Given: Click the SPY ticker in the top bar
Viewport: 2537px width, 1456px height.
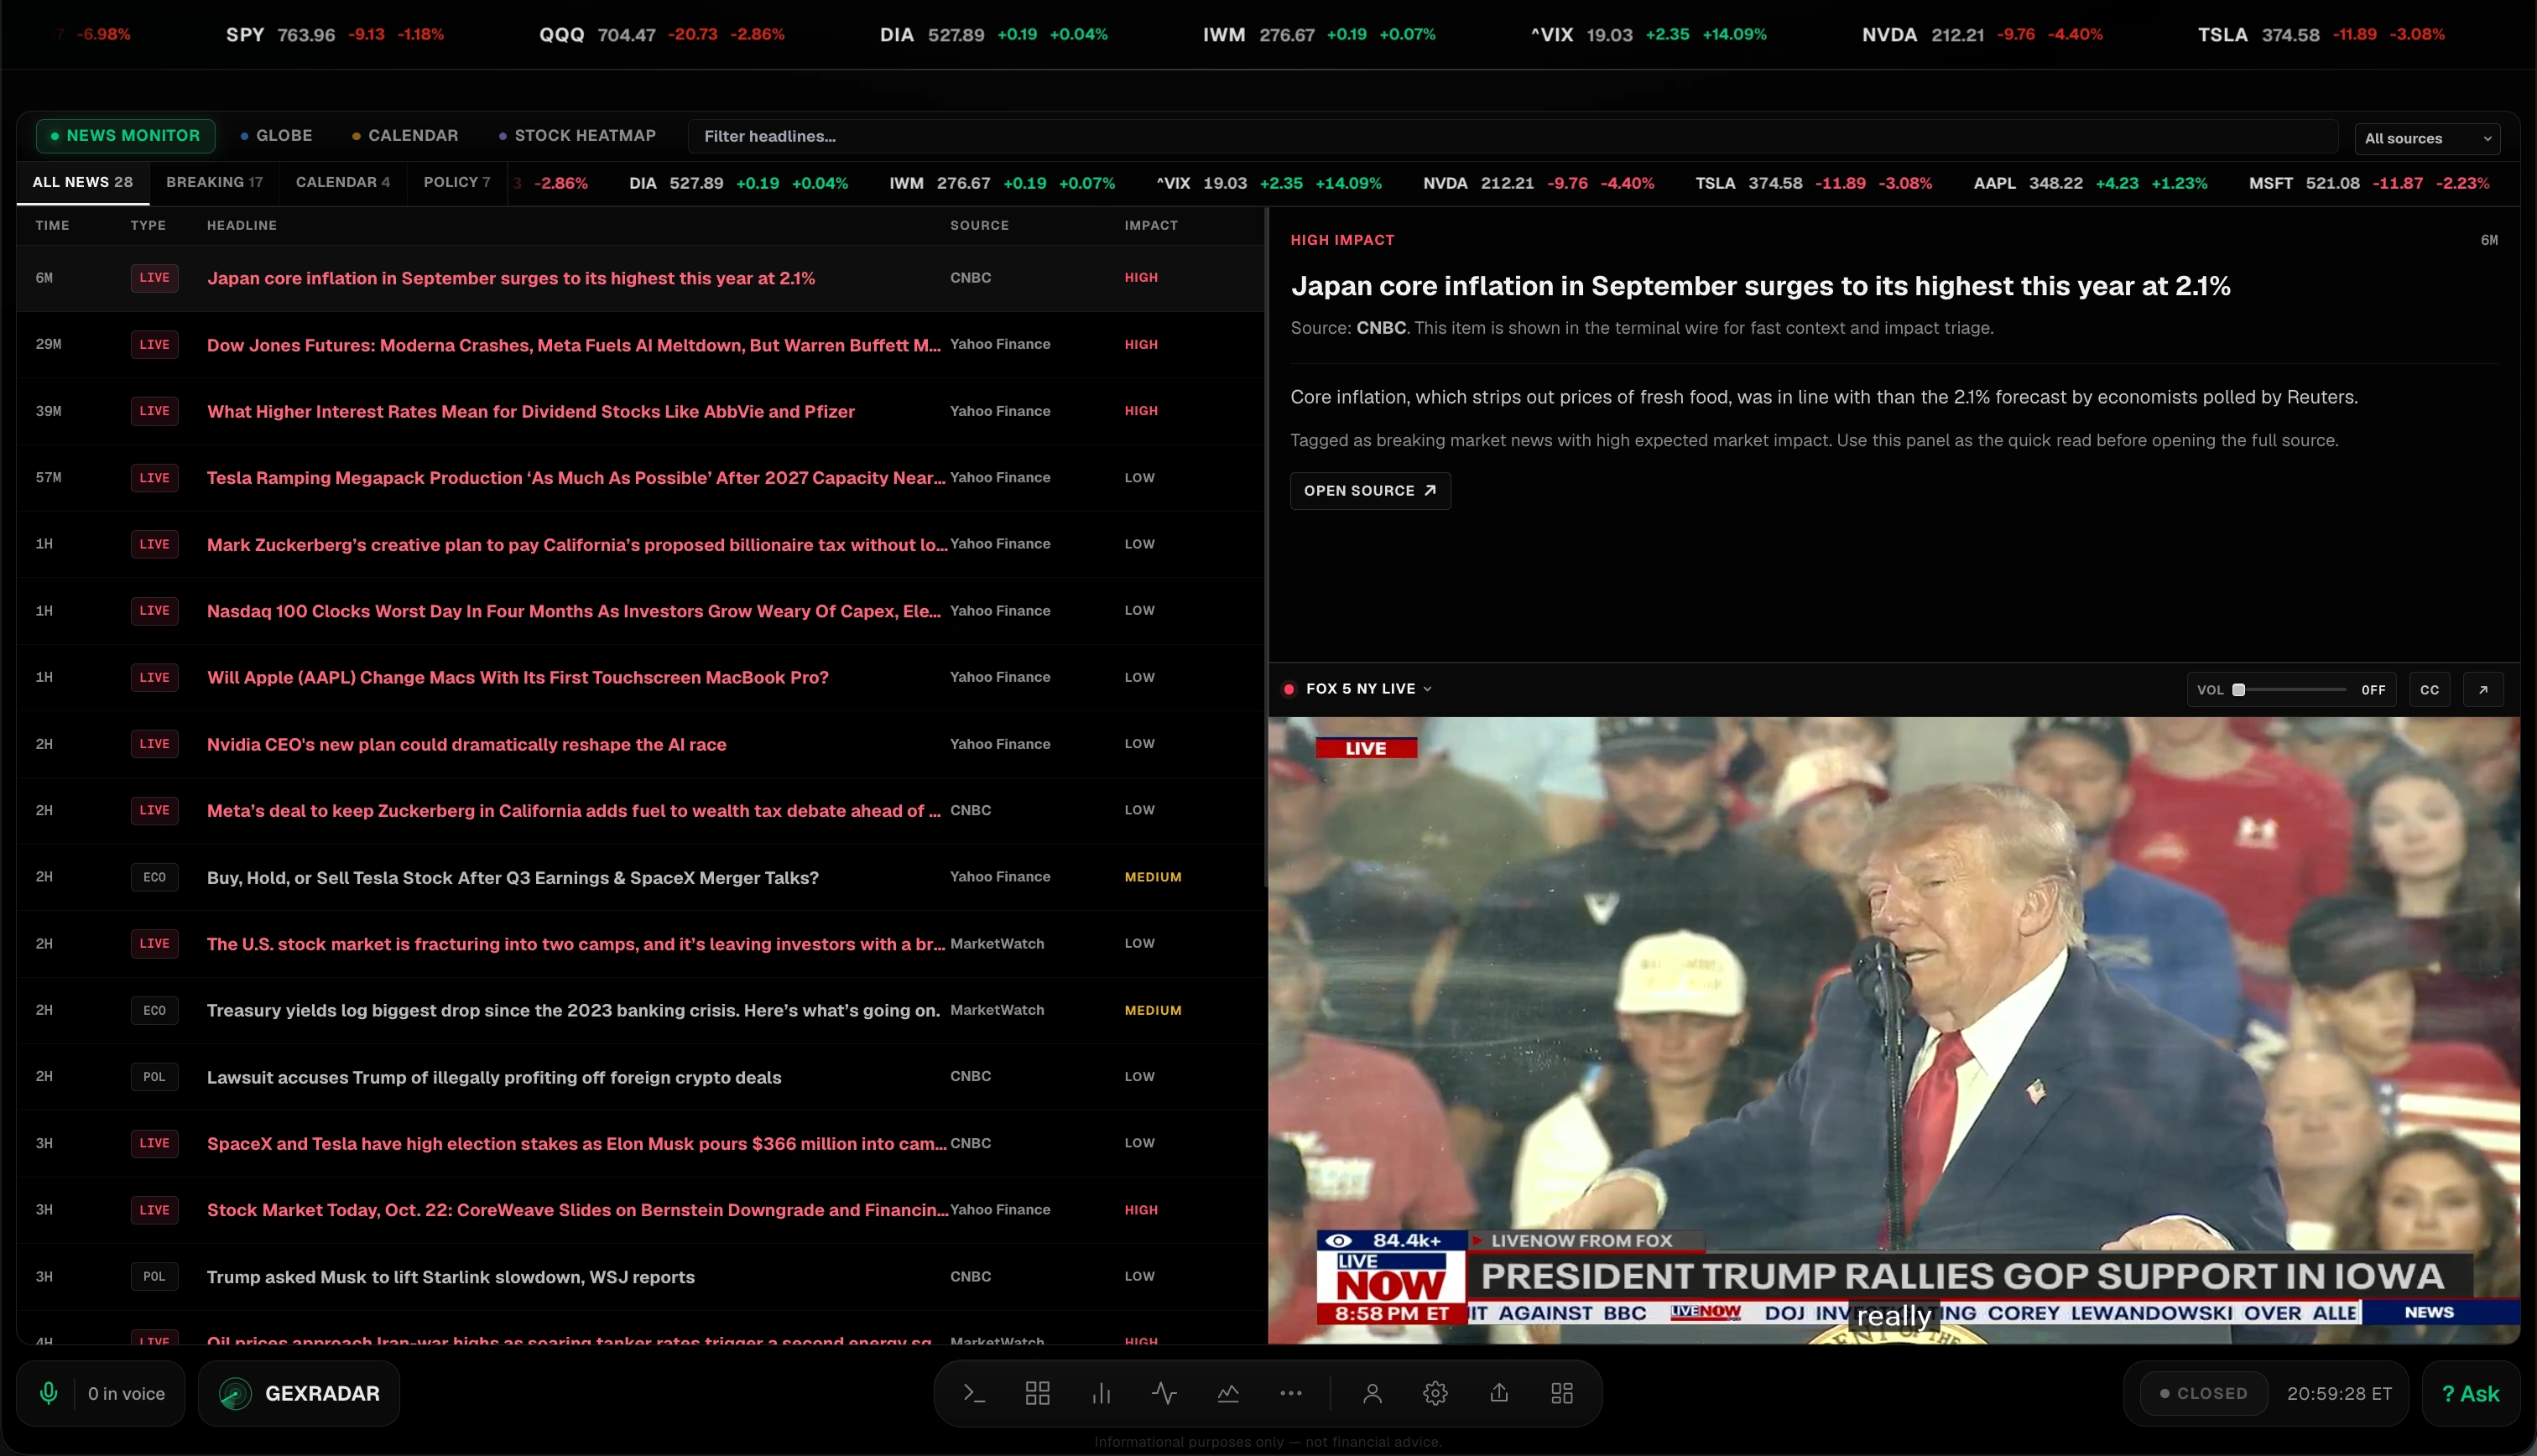Looking at the screenshot, I should [x=335, y=34].
